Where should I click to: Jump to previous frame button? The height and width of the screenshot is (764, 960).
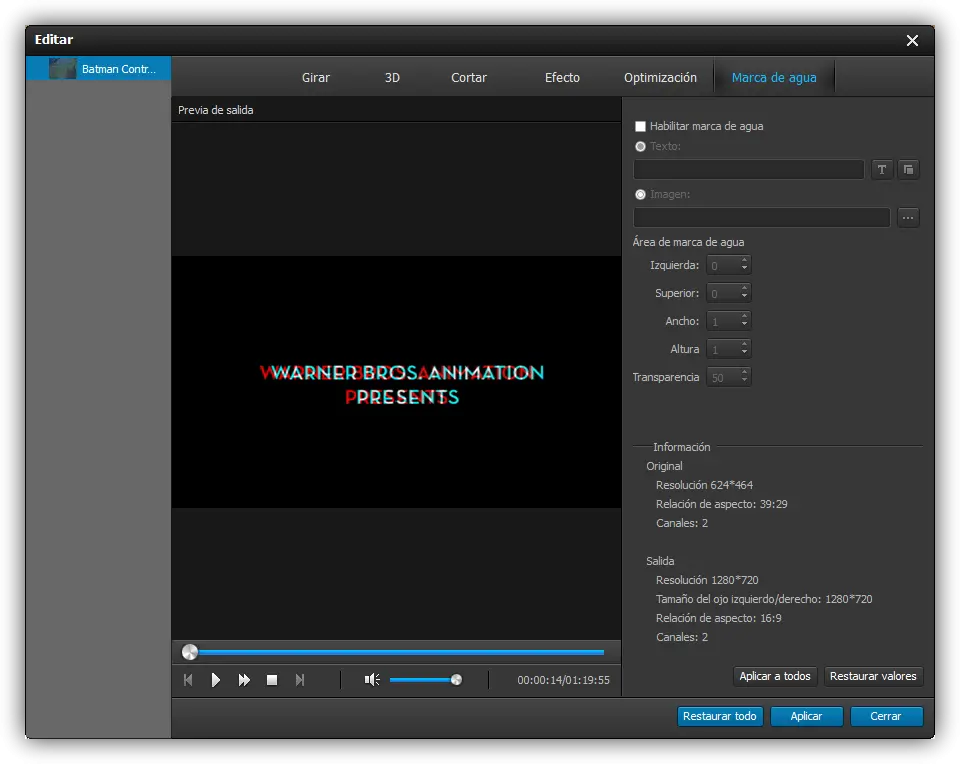[188, 680]
